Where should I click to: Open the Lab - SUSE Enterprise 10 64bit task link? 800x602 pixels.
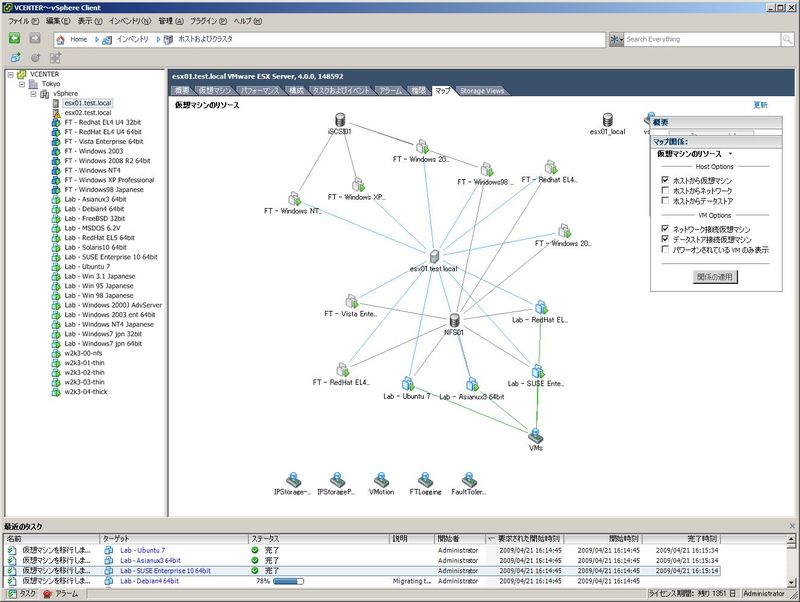(x=165, y=571)
